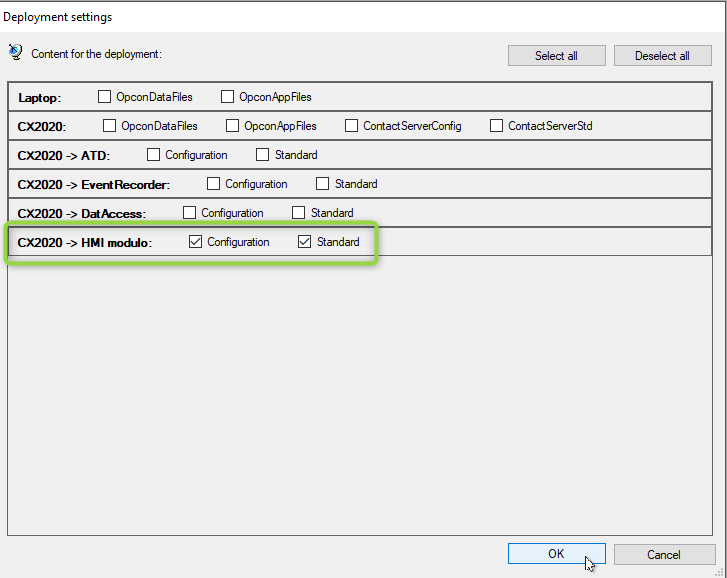Click 'Content for the deployment:' text
The image size is (727, 578).
(x=96, y=54)
